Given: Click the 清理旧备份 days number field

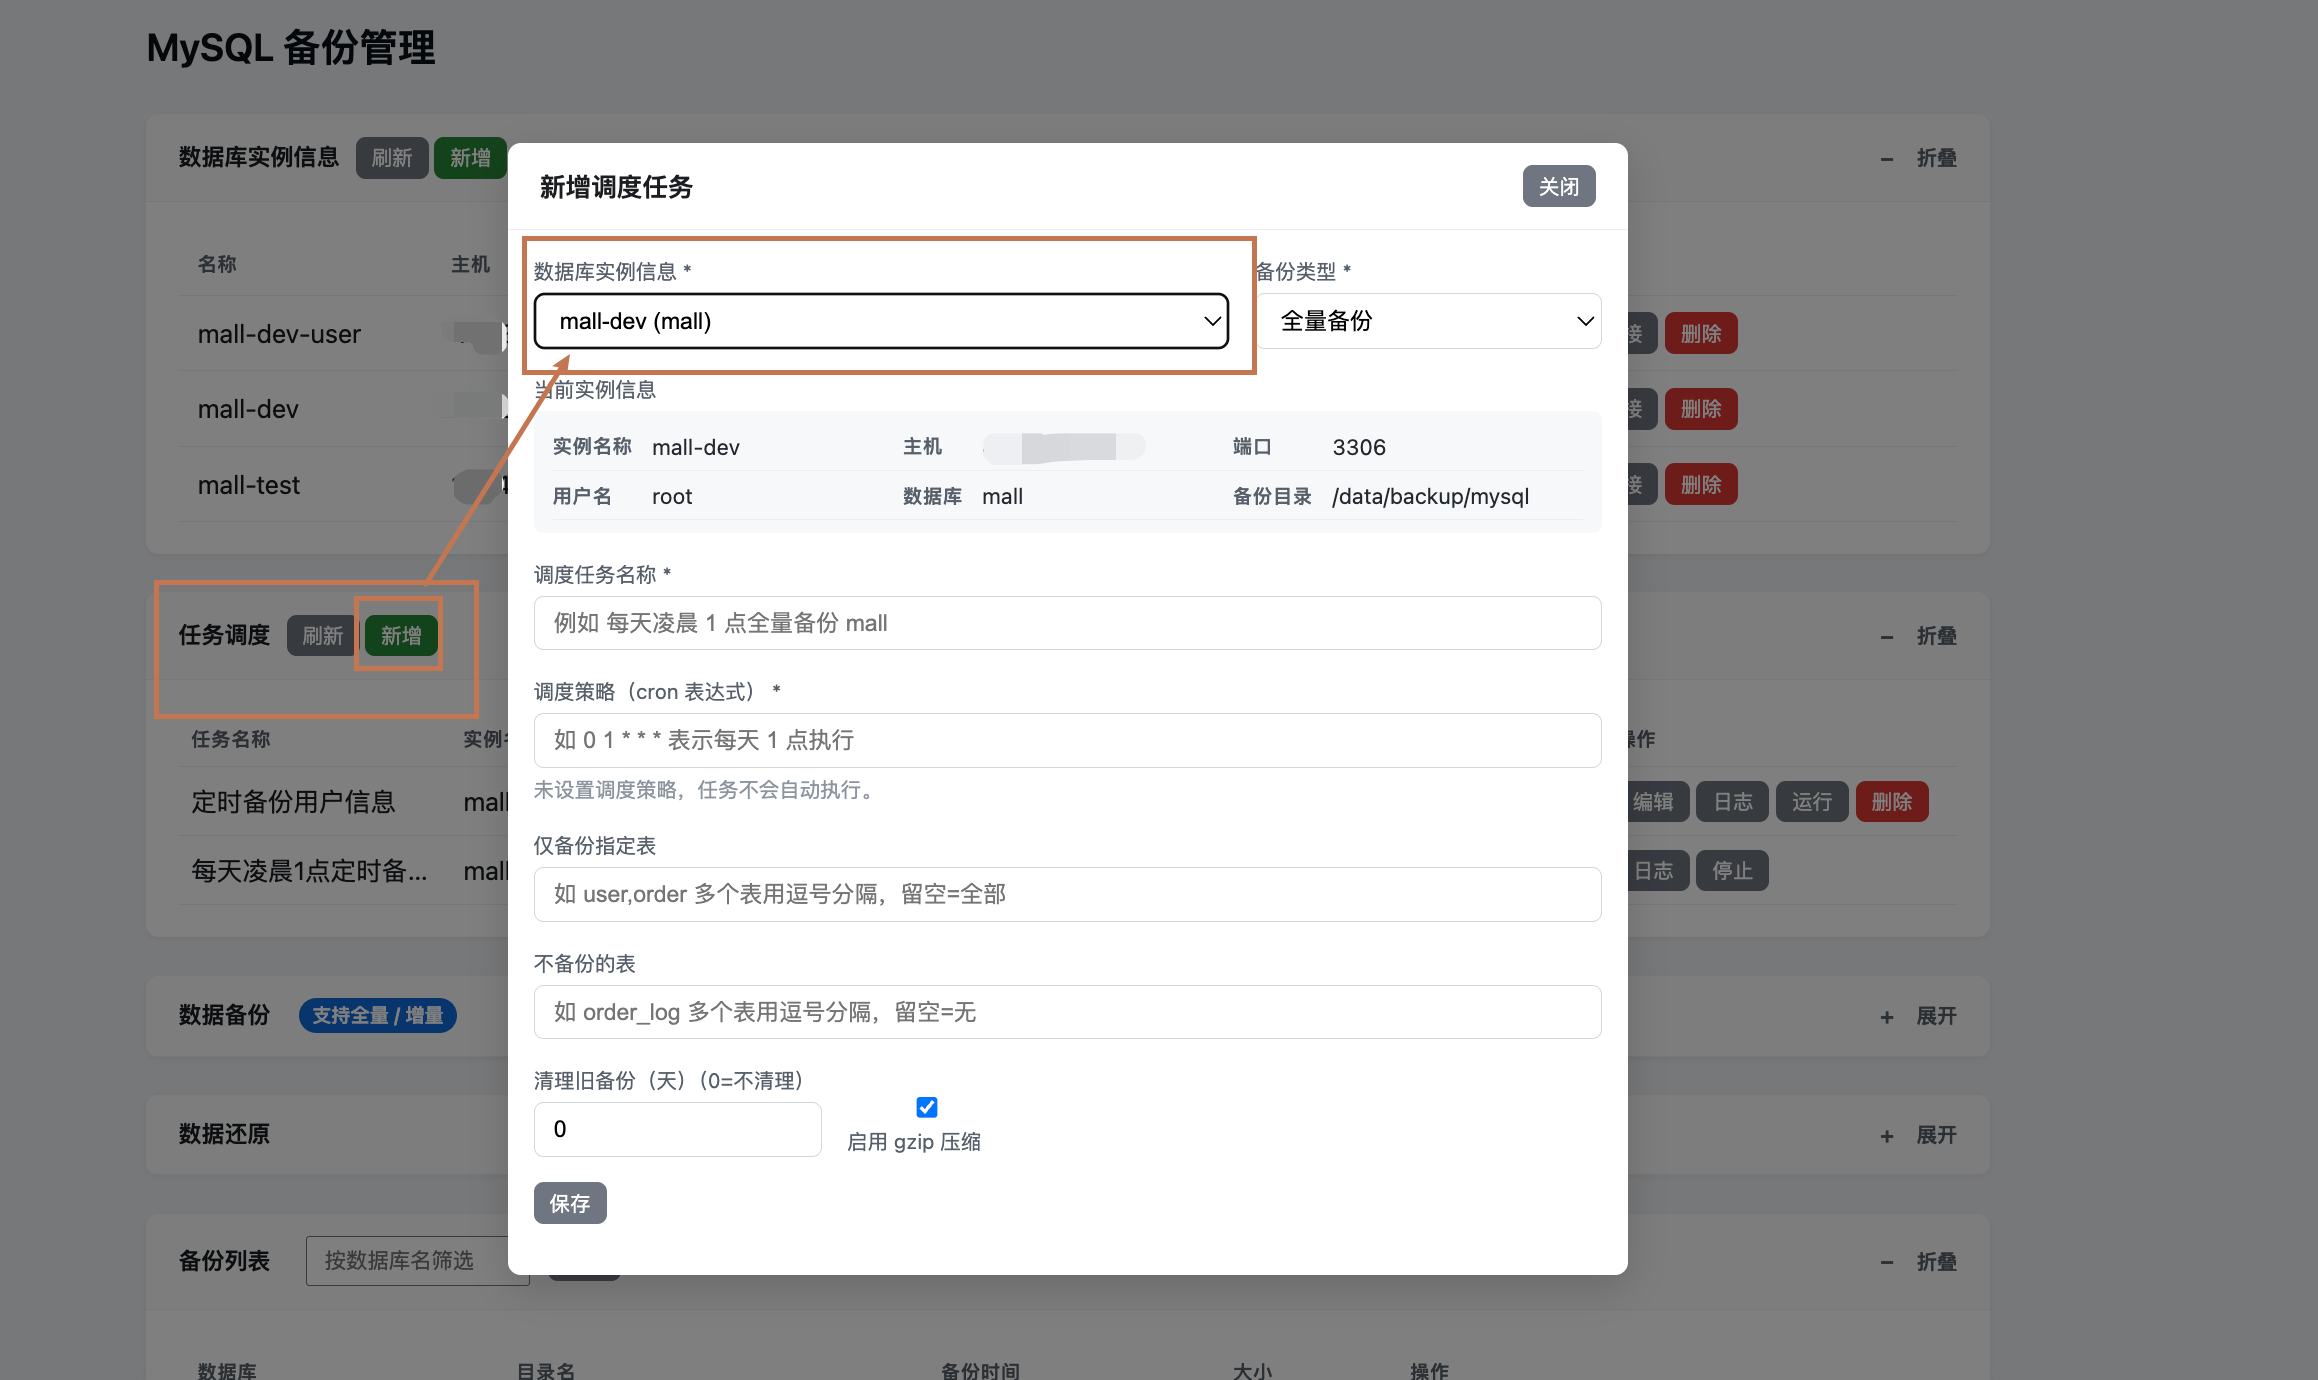Looking at the screenshot, I should 677,1129.
